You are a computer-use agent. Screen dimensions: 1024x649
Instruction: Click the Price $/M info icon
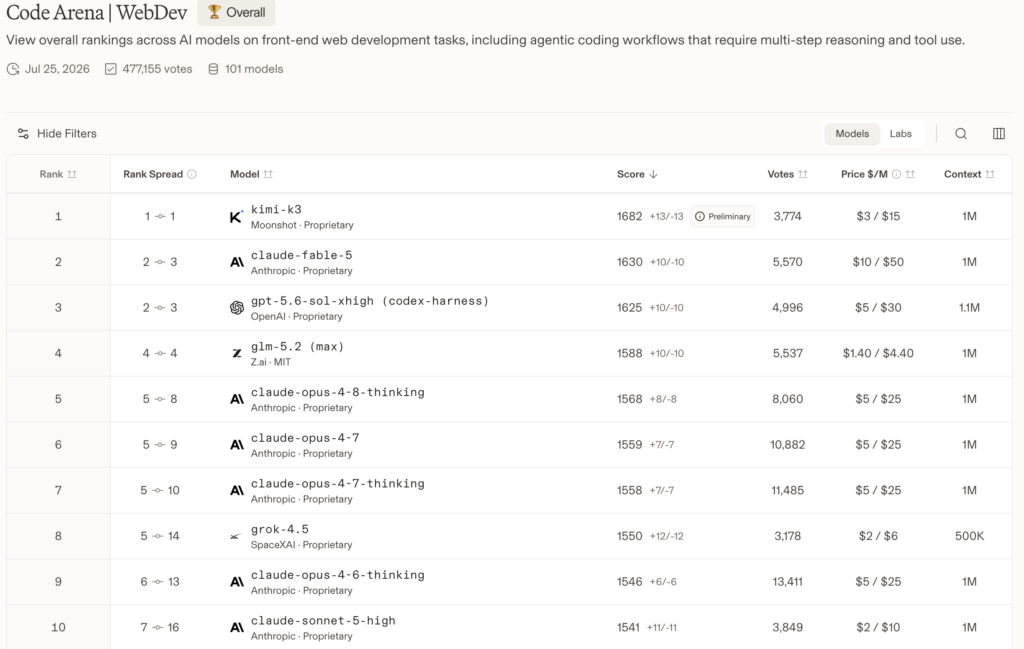click(897, 174)
